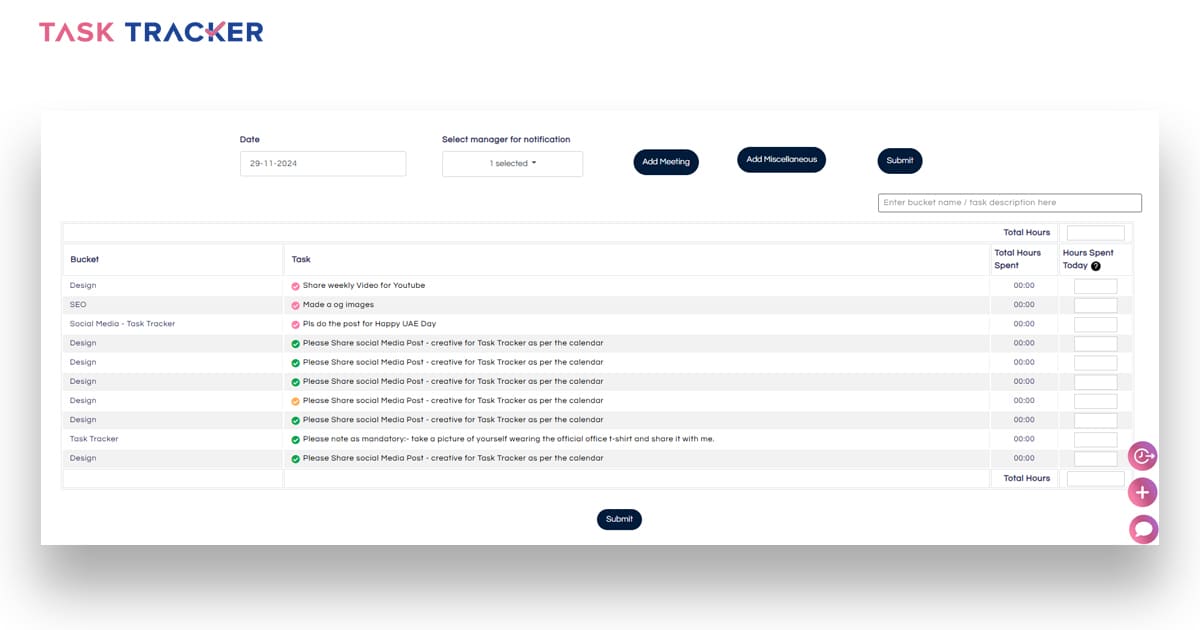Open the empty Bucket dropdown in the bottom row
The height and width of the screenshot is (630, 1200).
[172, 478]
